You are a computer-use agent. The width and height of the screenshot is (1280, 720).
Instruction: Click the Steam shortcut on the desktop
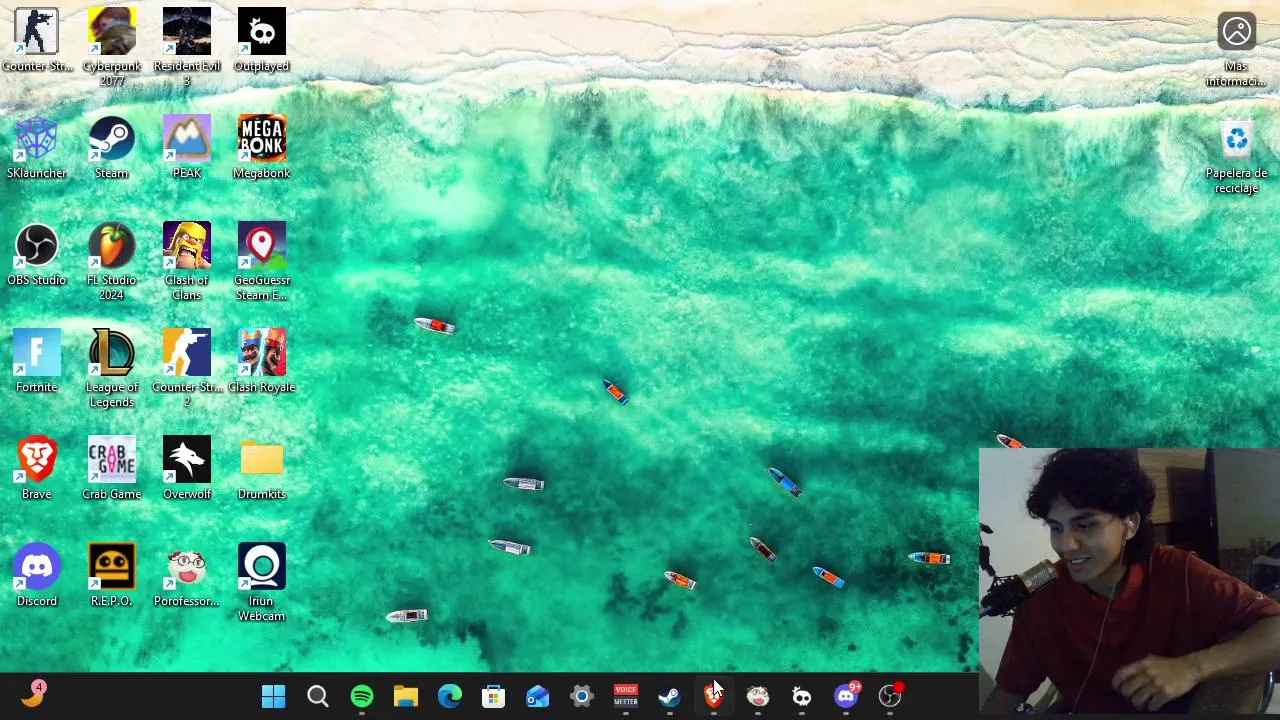(x=112, y=147)
